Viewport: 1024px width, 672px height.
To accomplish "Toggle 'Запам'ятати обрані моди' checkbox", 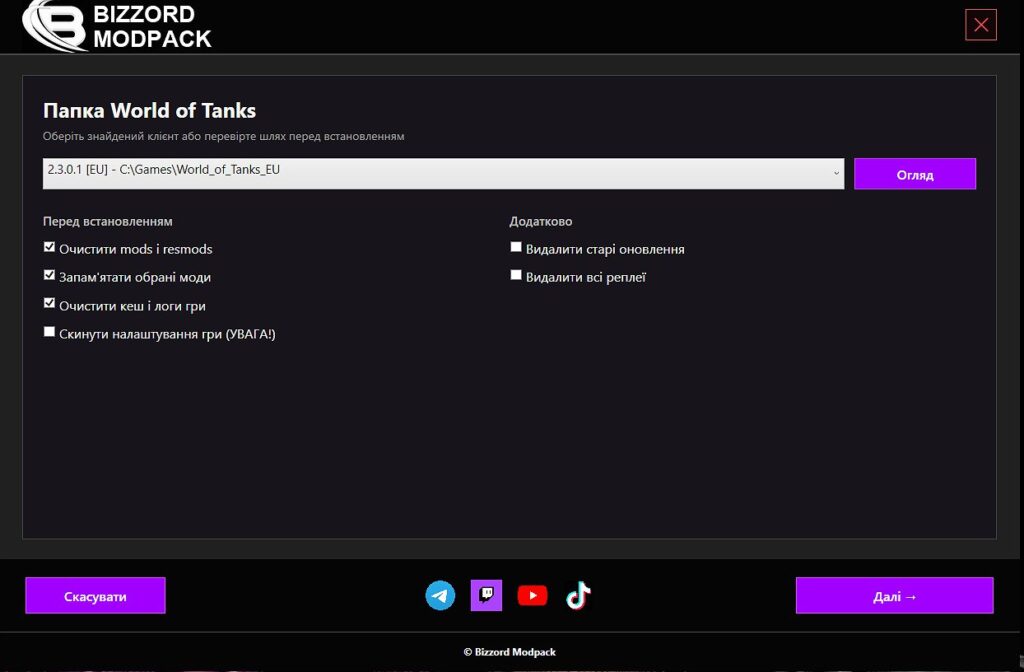I will 49,275.
